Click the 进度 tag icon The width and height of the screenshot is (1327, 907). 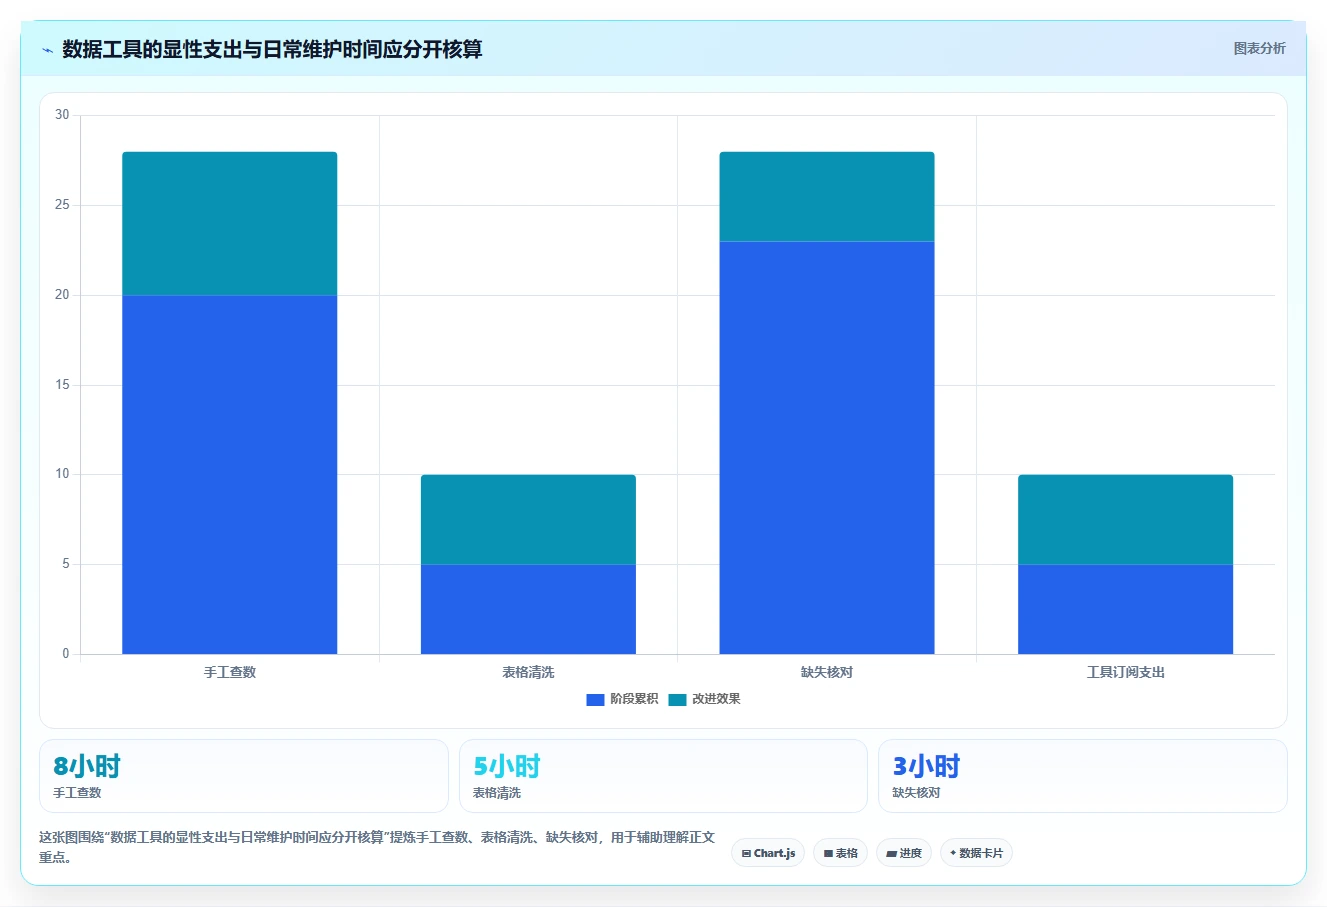pyautogui.click(x=891, y=854)
